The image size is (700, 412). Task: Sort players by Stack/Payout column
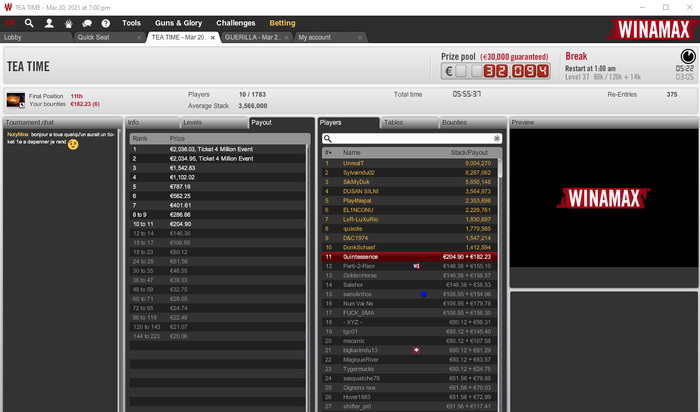click(469, 153)
